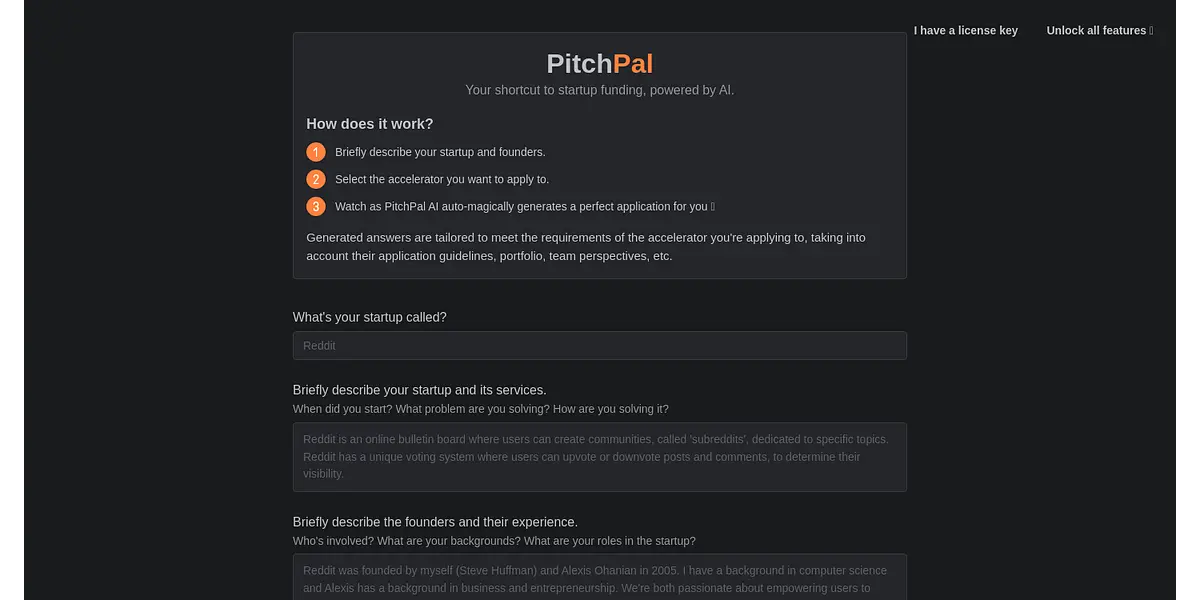
Task: Click into the startup description text area
Action: (599, 457)
